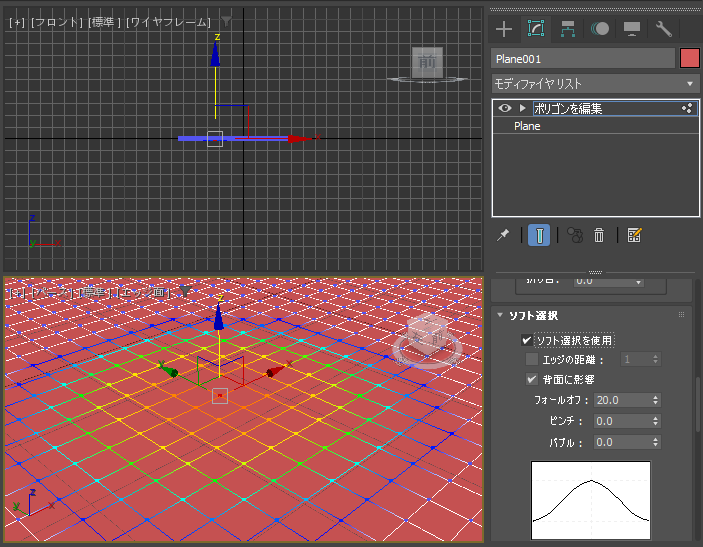Viewport: 703px width, 547px height.
Task: Open the Motion panel tab
Action: pos(599,29)
